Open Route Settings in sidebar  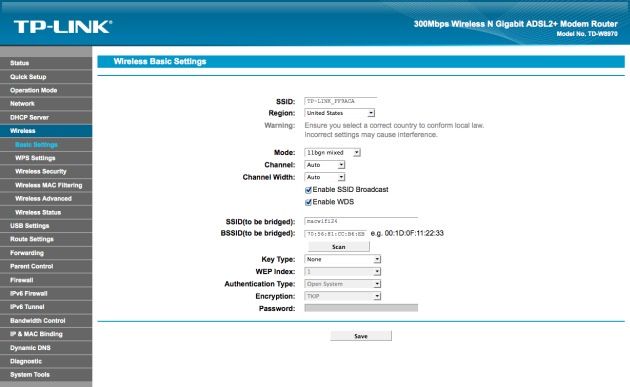pos(46,239)
